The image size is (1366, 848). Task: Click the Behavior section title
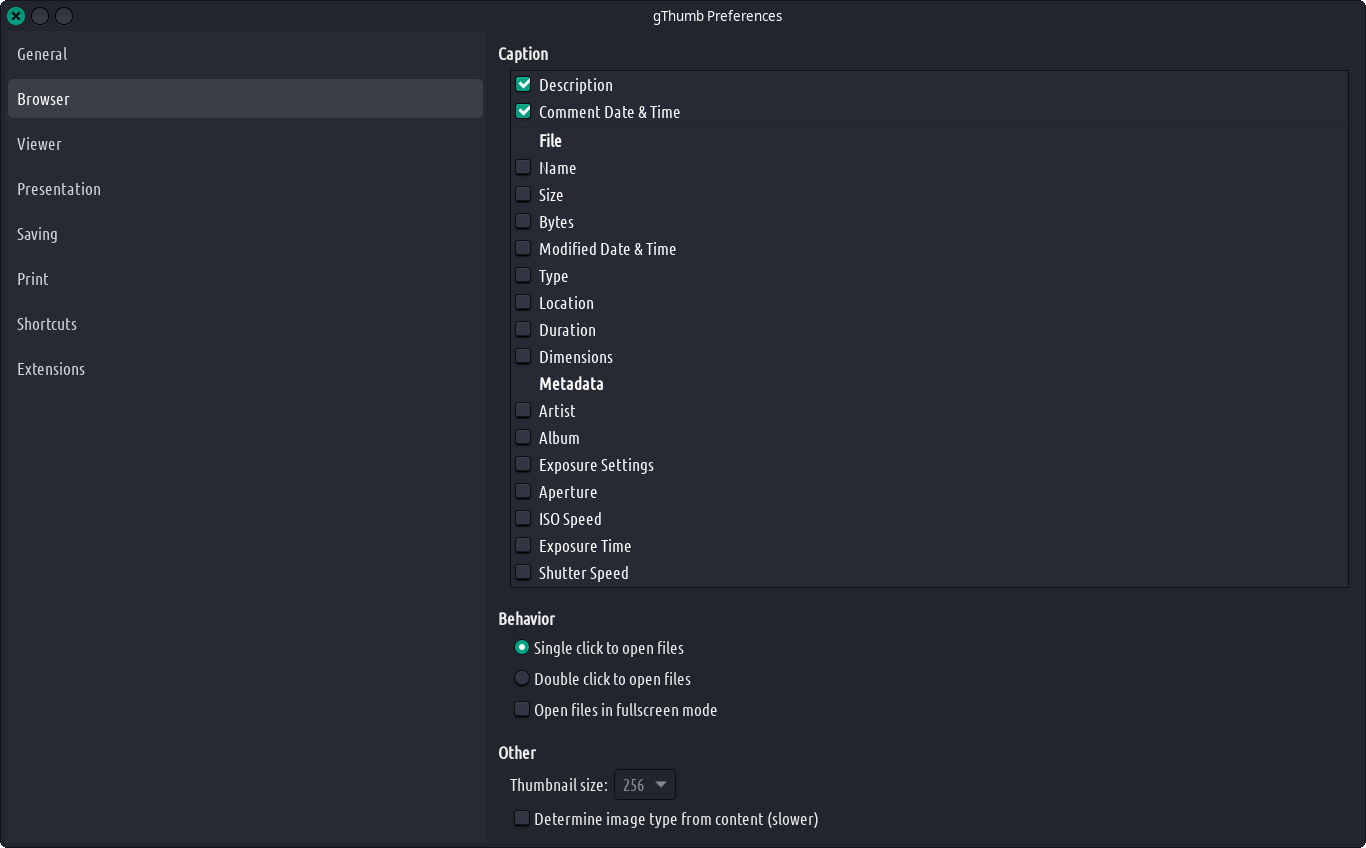pyautogui.click(x=526, y=619)
